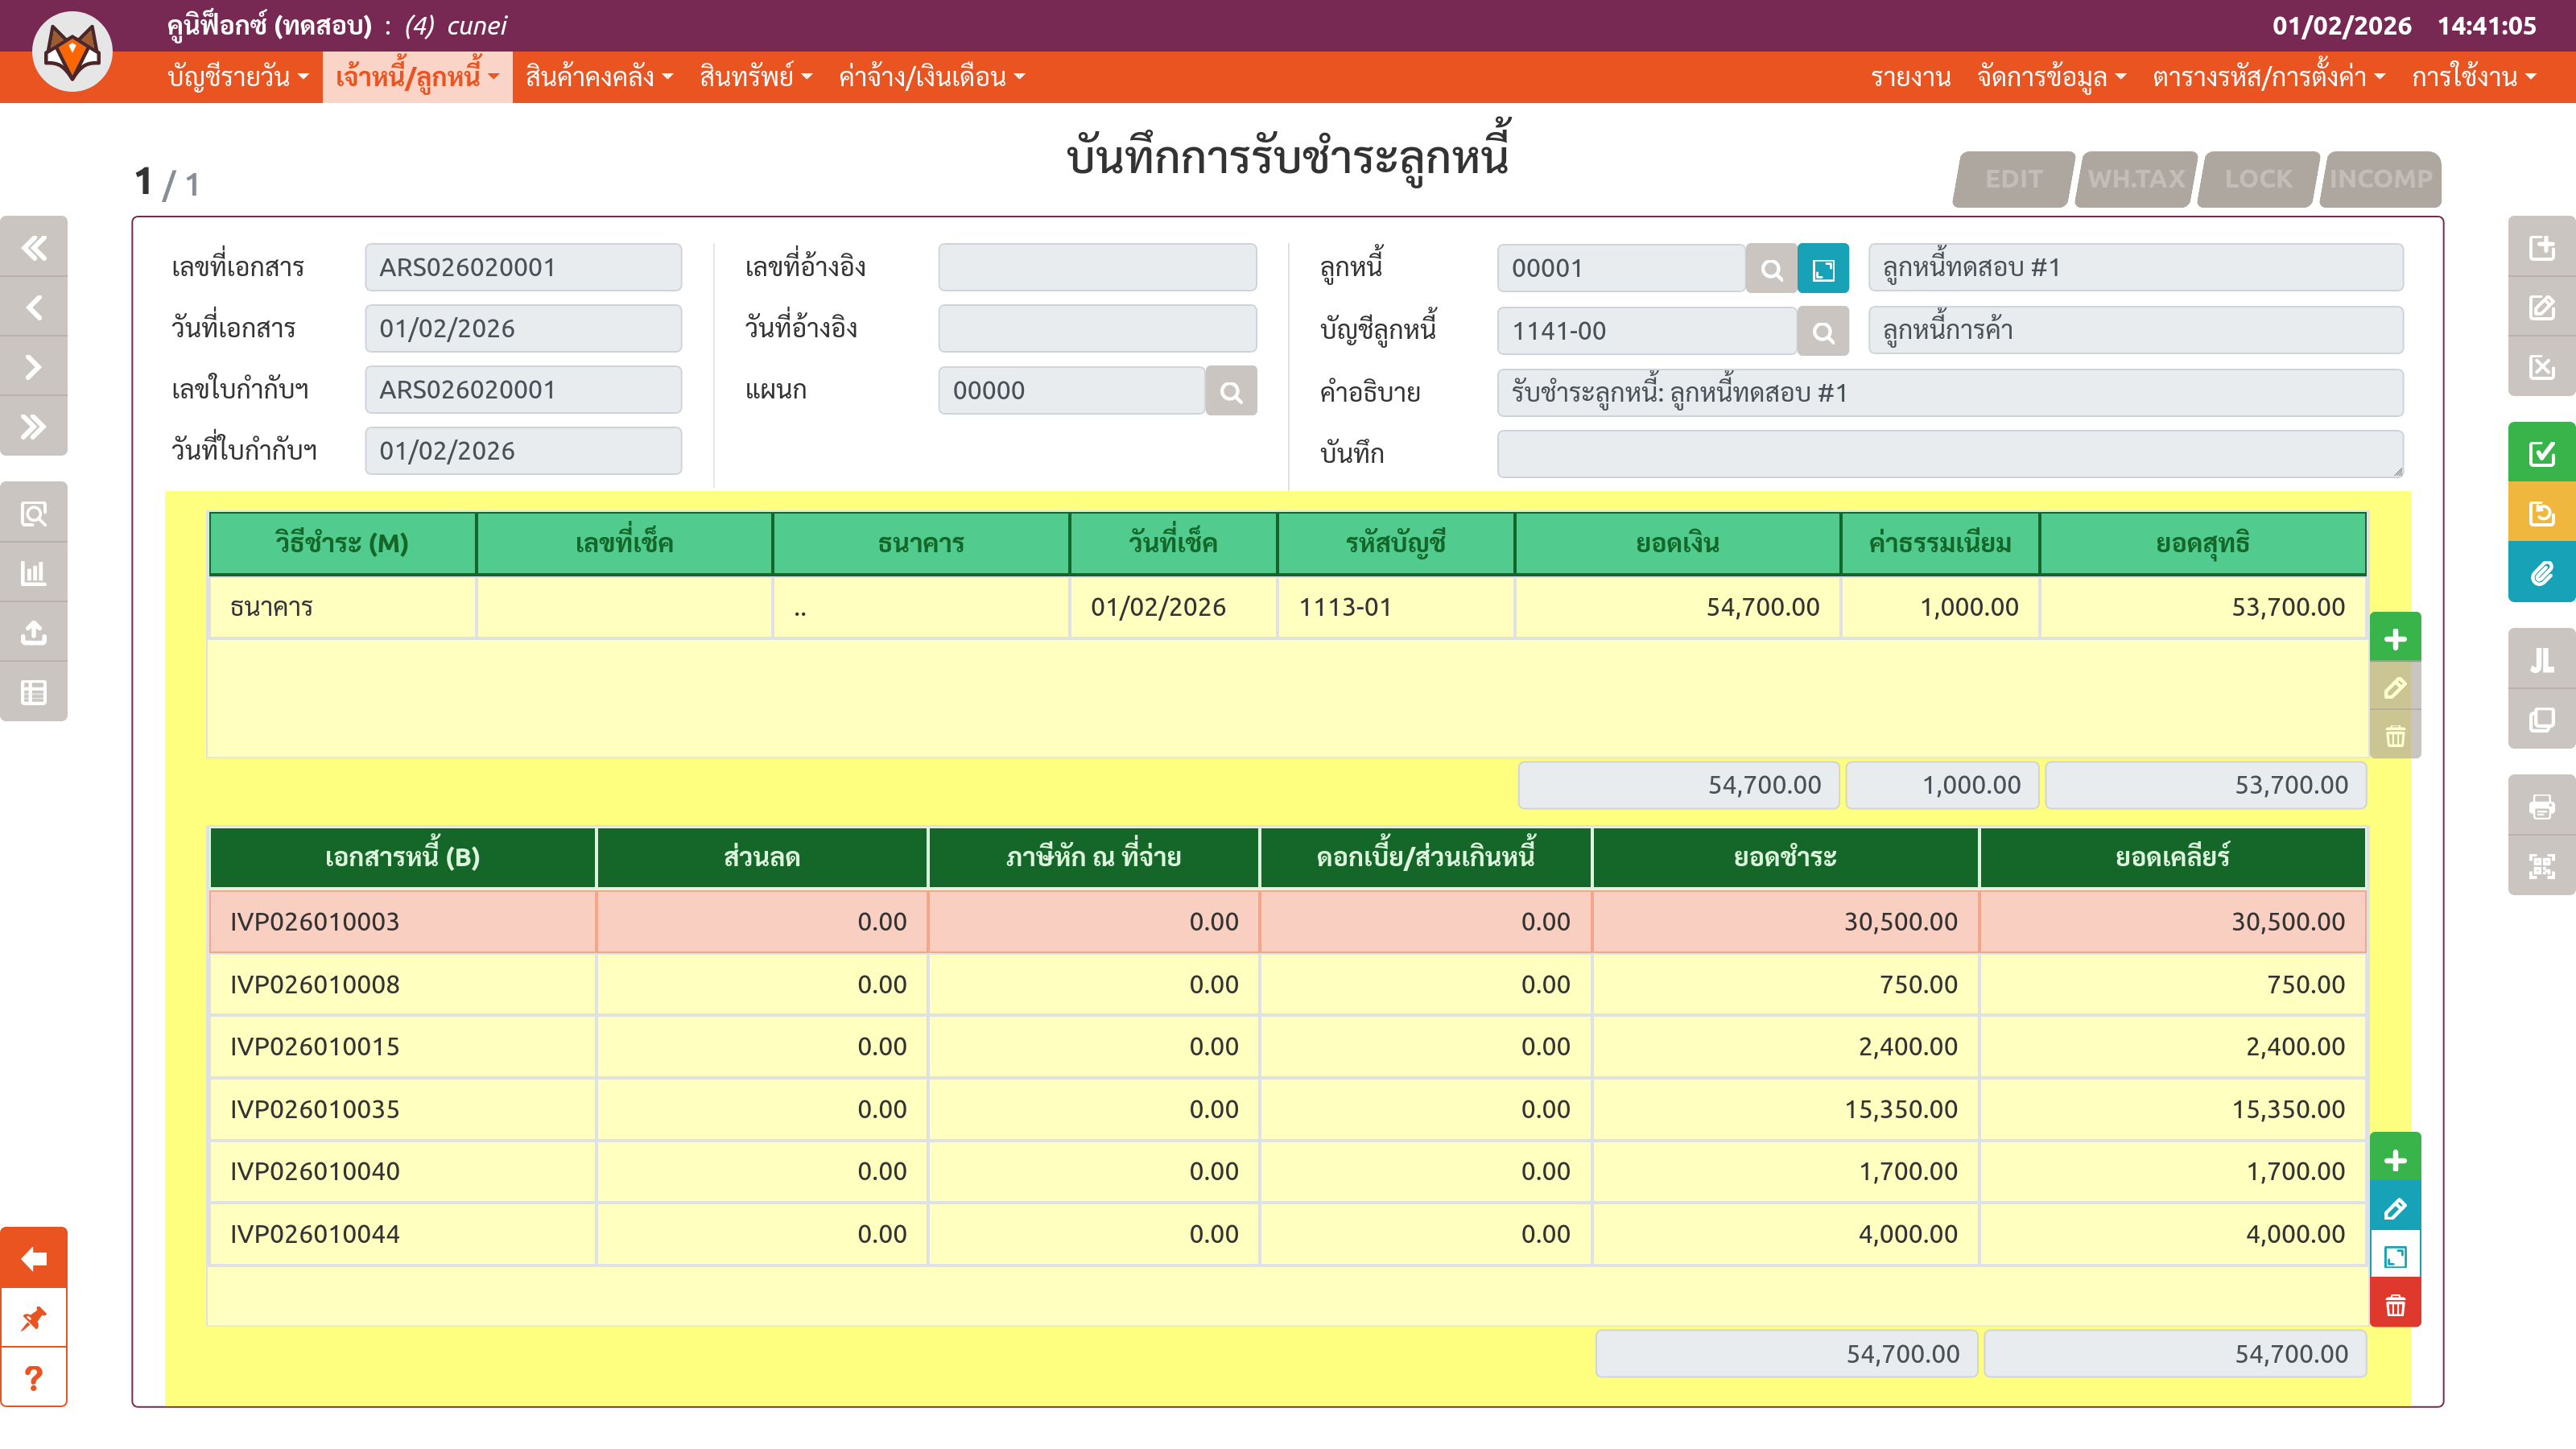Open the attachment paperclip icon
Image resolution: width=2576 pixels, height=1449 pixels.
pyautogui.click(x=2541, y=573)
